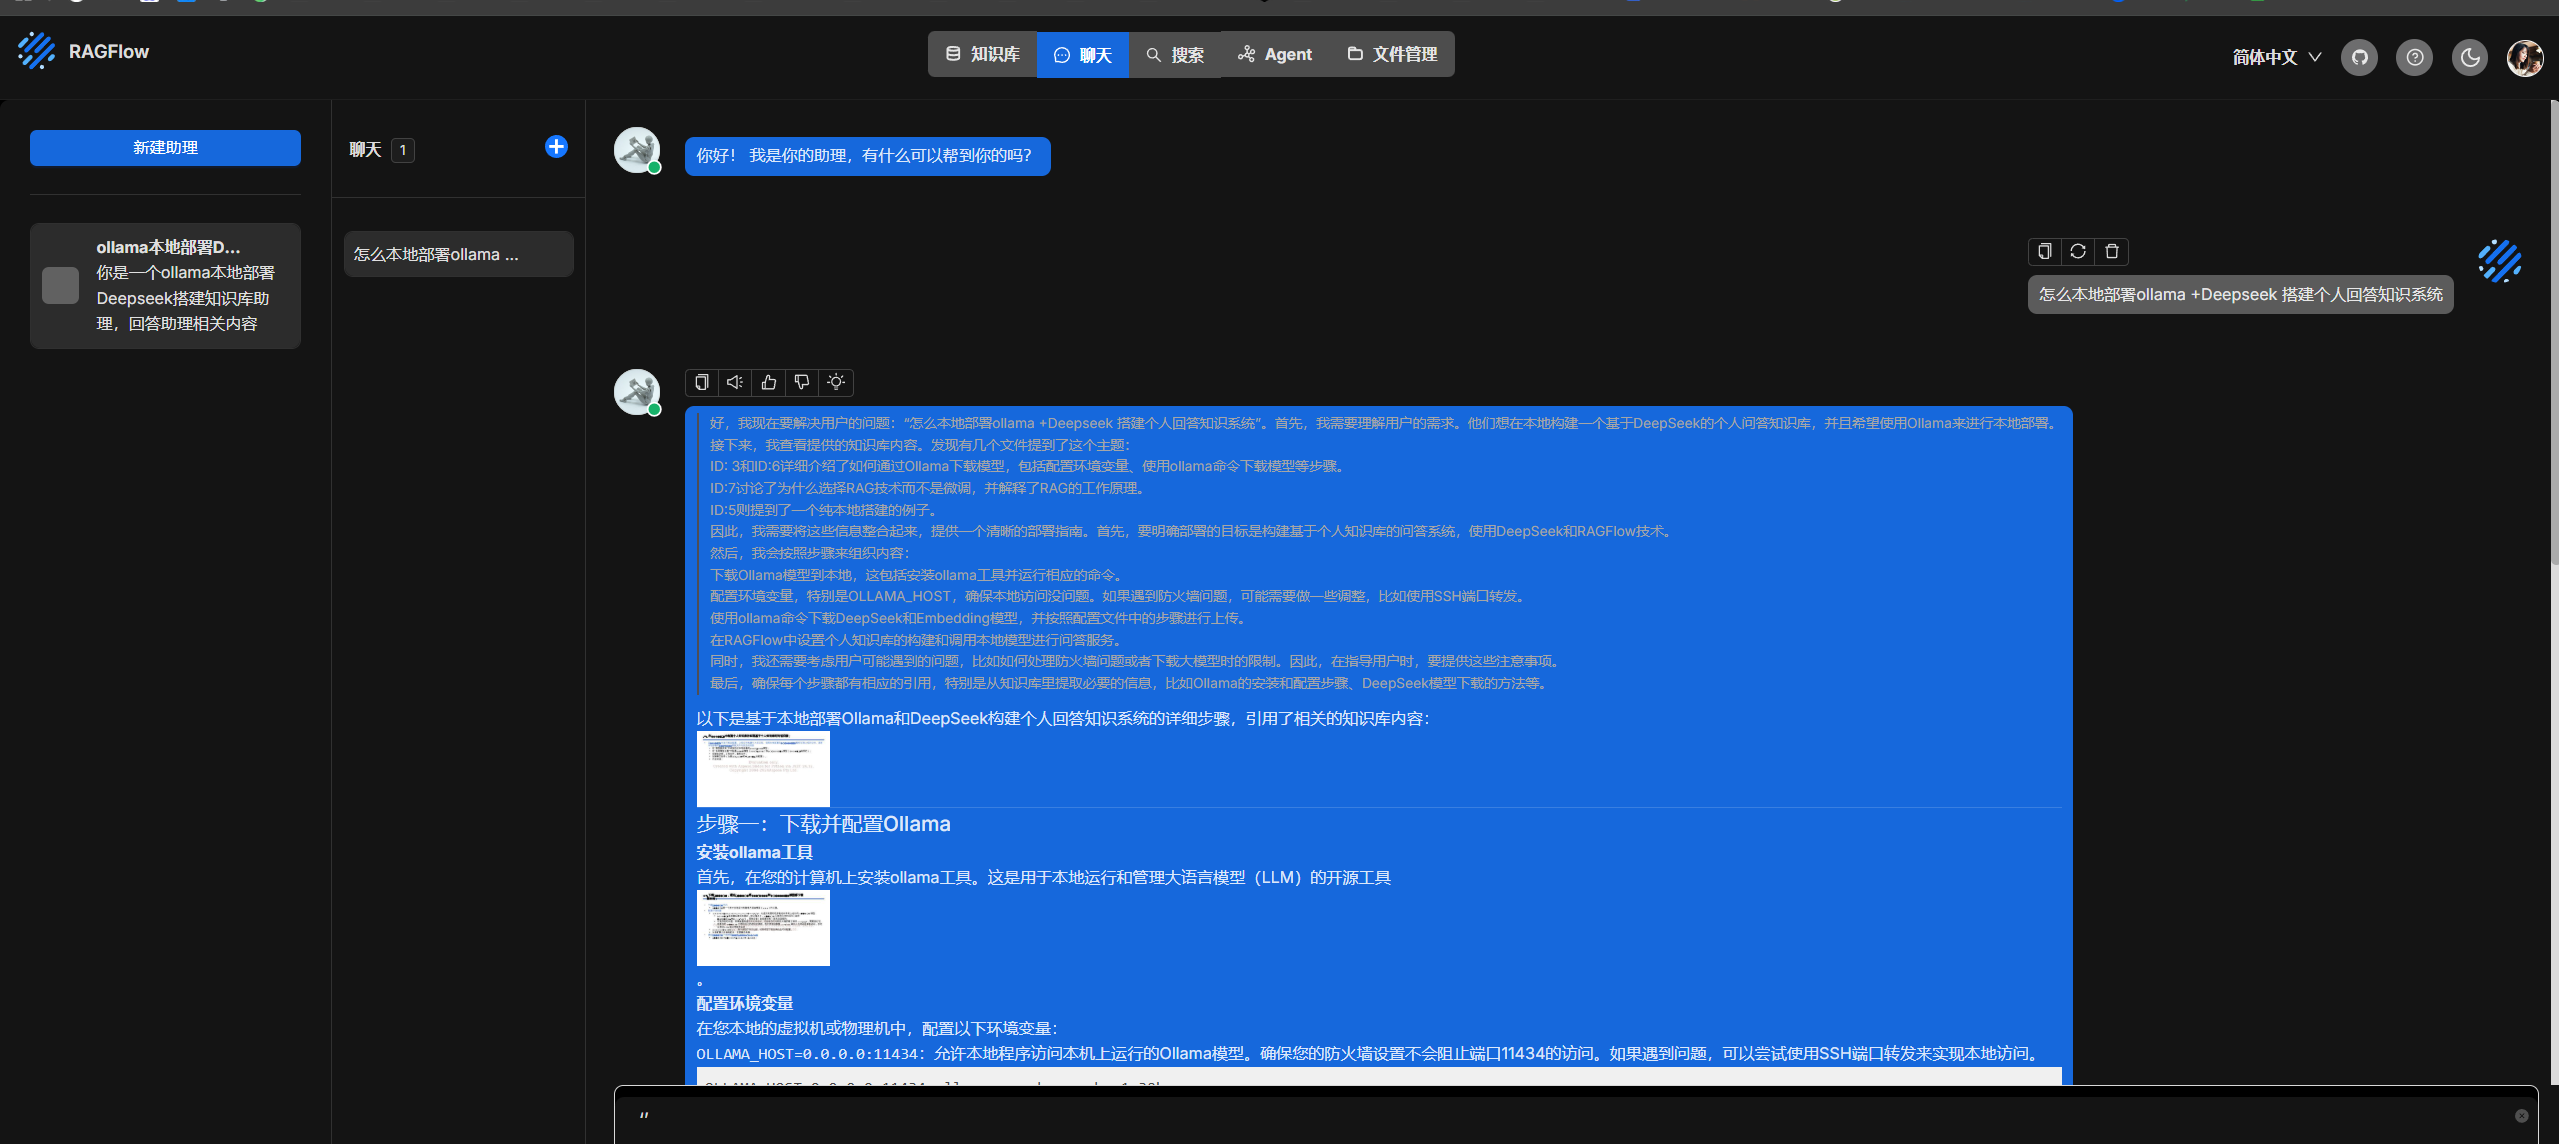The height and width of the screenshot is (1144, 2559).
Task: Click the small round icon inside the input box
Action: tap(2521, 1116)
